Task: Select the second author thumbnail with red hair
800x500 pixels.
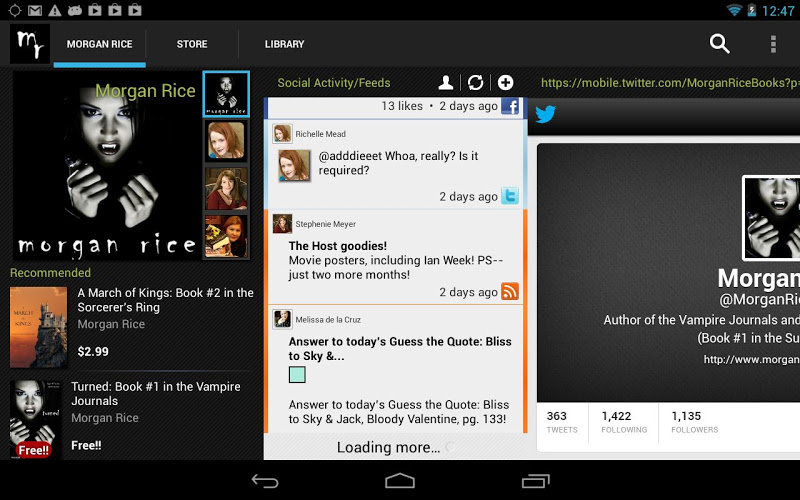Action: click(226, 141)
